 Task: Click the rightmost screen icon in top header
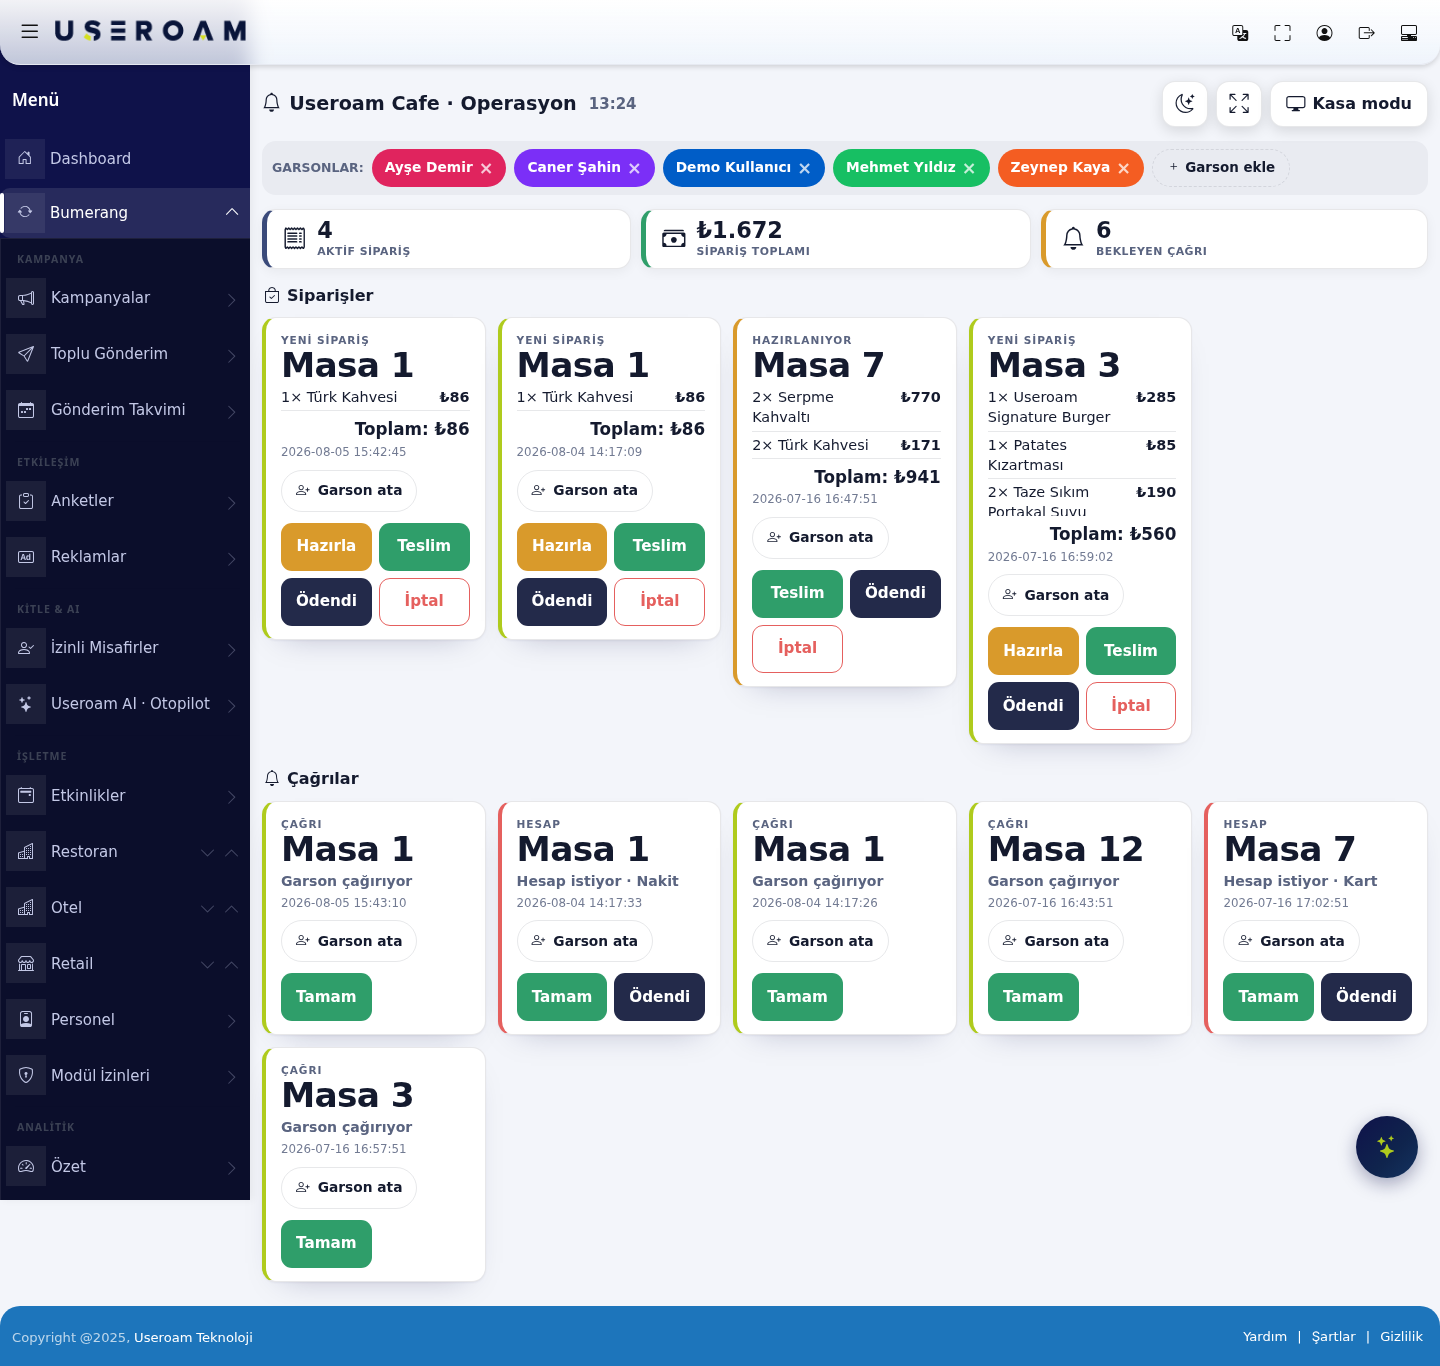(1409, 33)
